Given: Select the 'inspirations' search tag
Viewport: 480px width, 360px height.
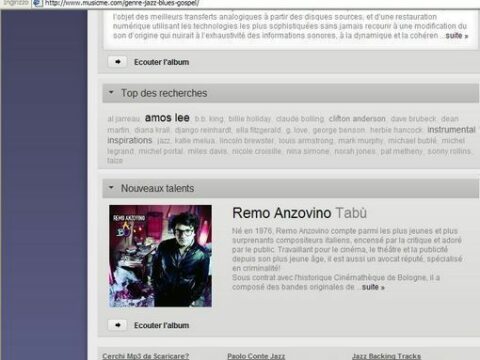Looking at the screenshot, I should (x=130, y=140).
